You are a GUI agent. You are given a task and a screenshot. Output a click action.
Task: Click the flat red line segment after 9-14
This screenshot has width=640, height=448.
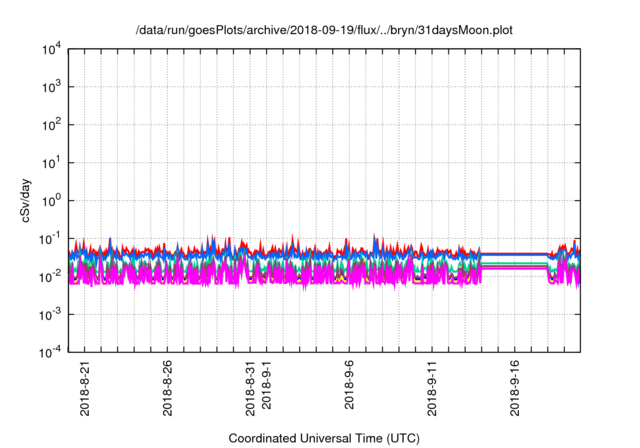tap(515, 253)
